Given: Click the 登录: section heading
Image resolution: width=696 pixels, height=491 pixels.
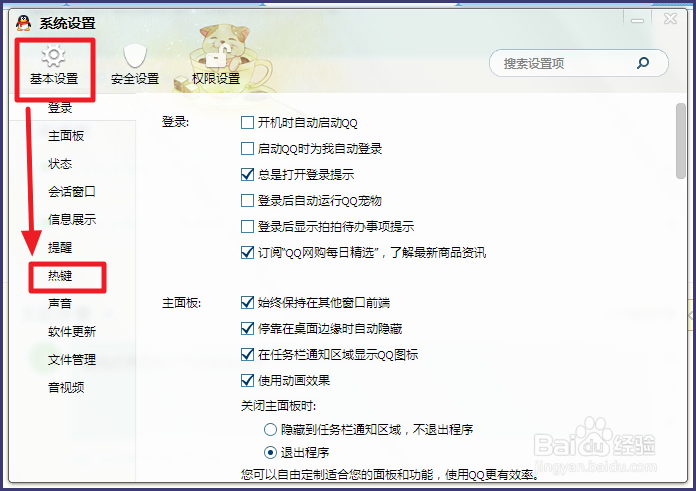Looking at the screenshot, I should (x=175, y=122).
